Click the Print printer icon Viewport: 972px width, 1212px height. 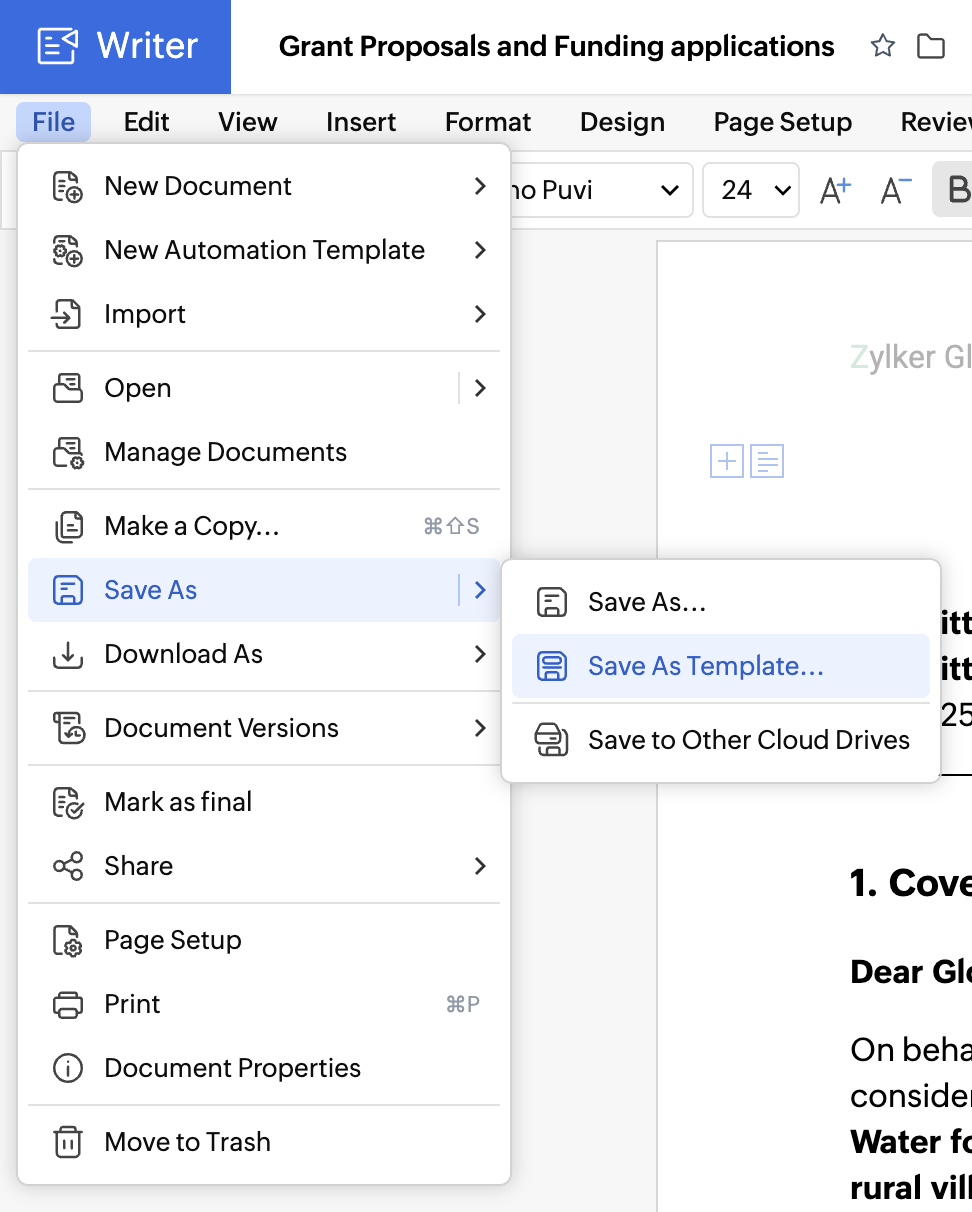[67, 1004]
